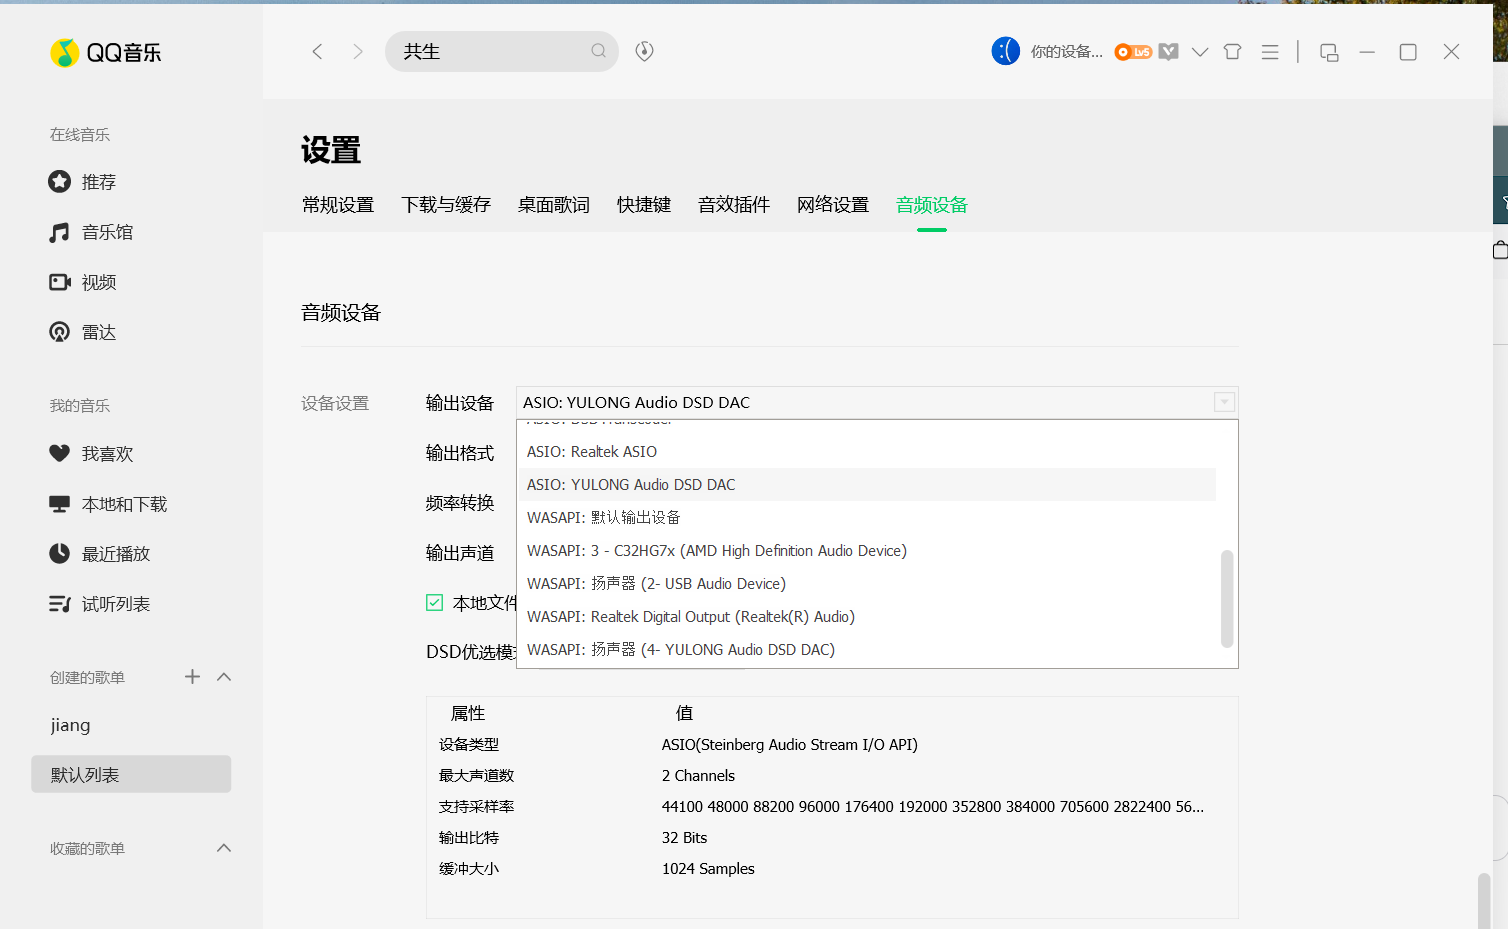Switch to the 音效插件 tab
This screenshot has width=1508, height=929.
[733, 205]
